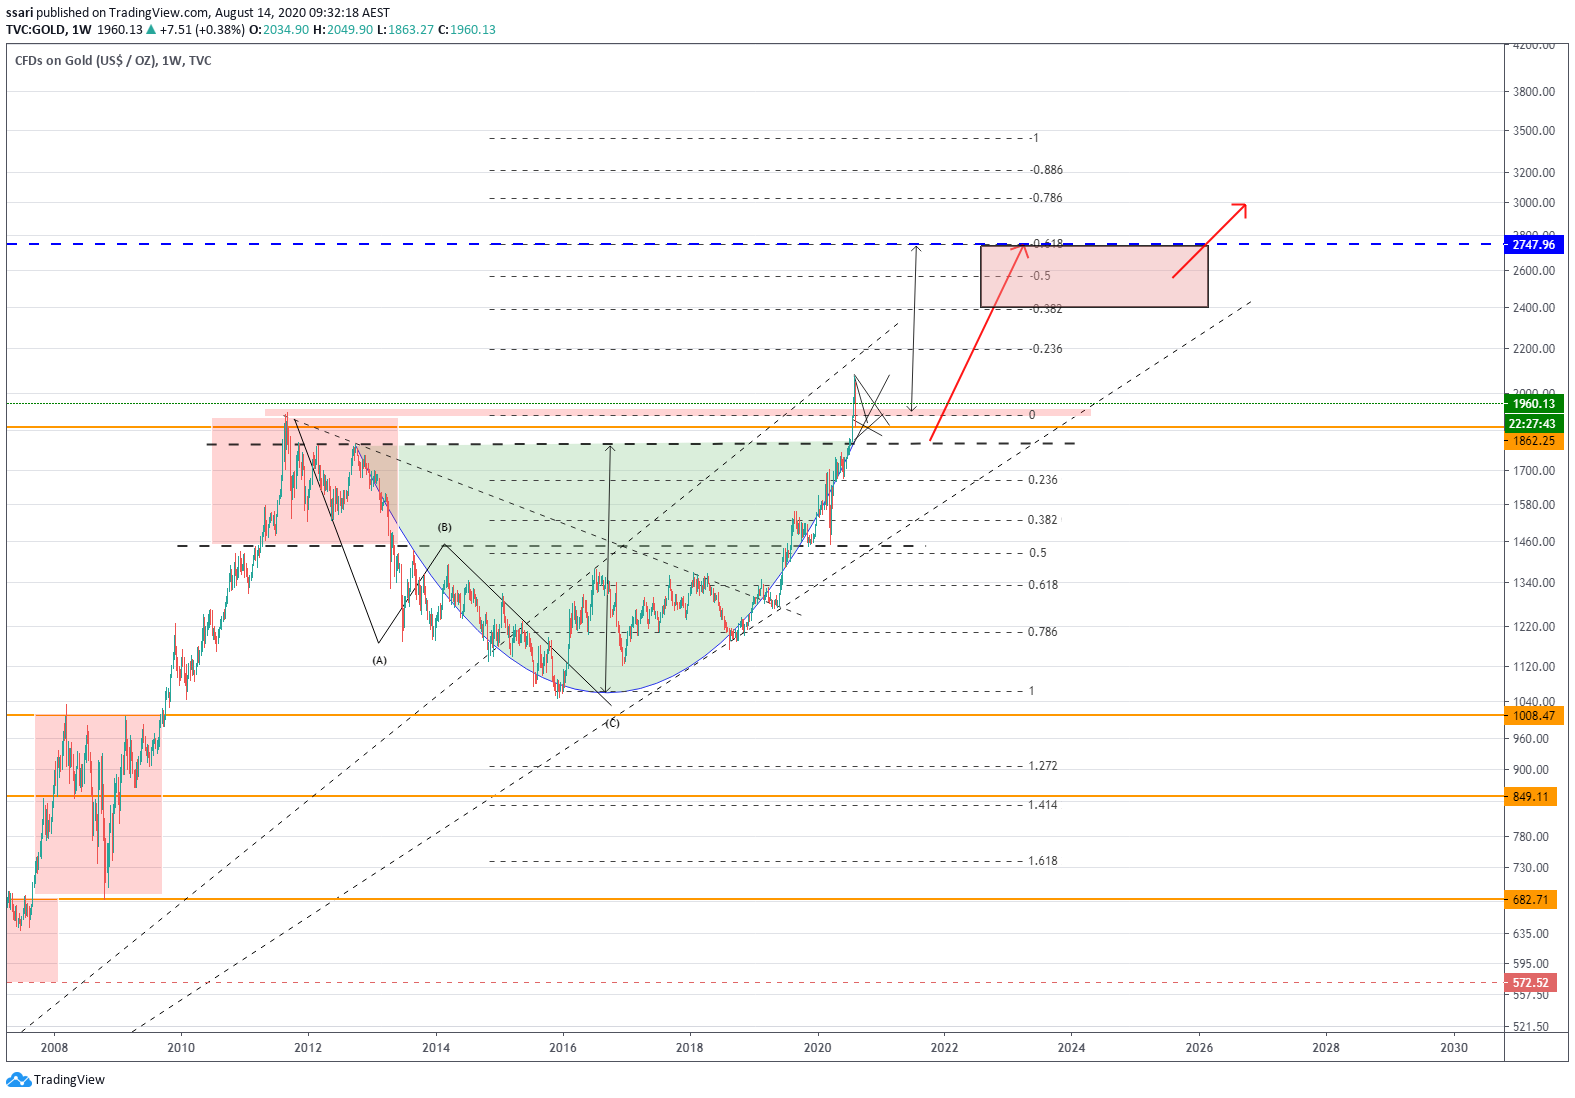
Task: Click the 0 Fibonacci level label
Action: [1032, 415]
